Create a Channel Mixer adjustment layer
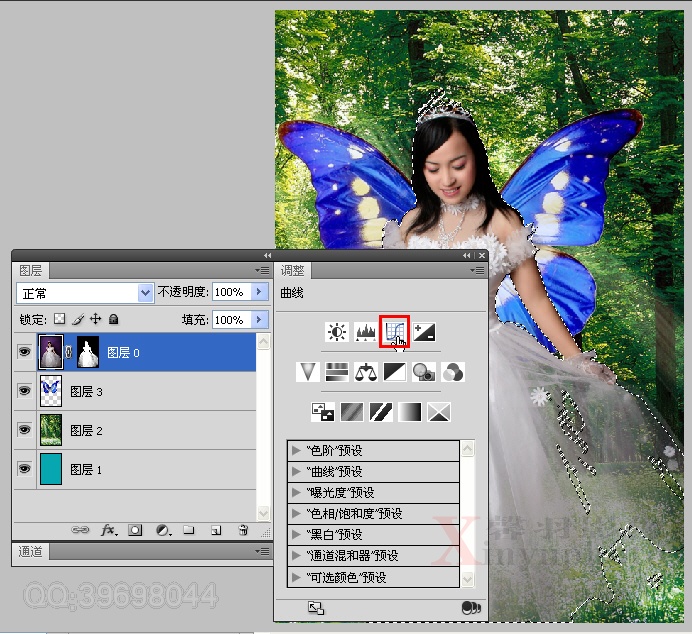The height and width of the screenshot is (634, 692). [453, 372]
